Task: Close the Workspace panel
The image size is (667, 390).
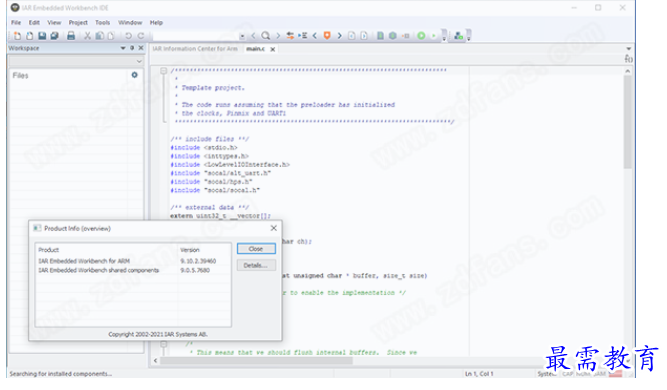Action: coord(141,48)
